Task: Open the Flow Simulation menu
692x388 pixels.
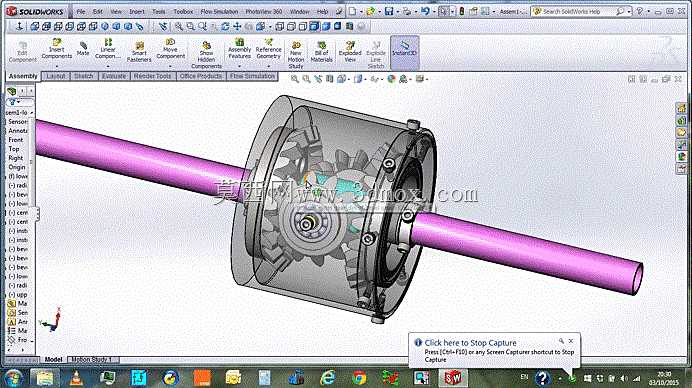Action: coord(219,11)
